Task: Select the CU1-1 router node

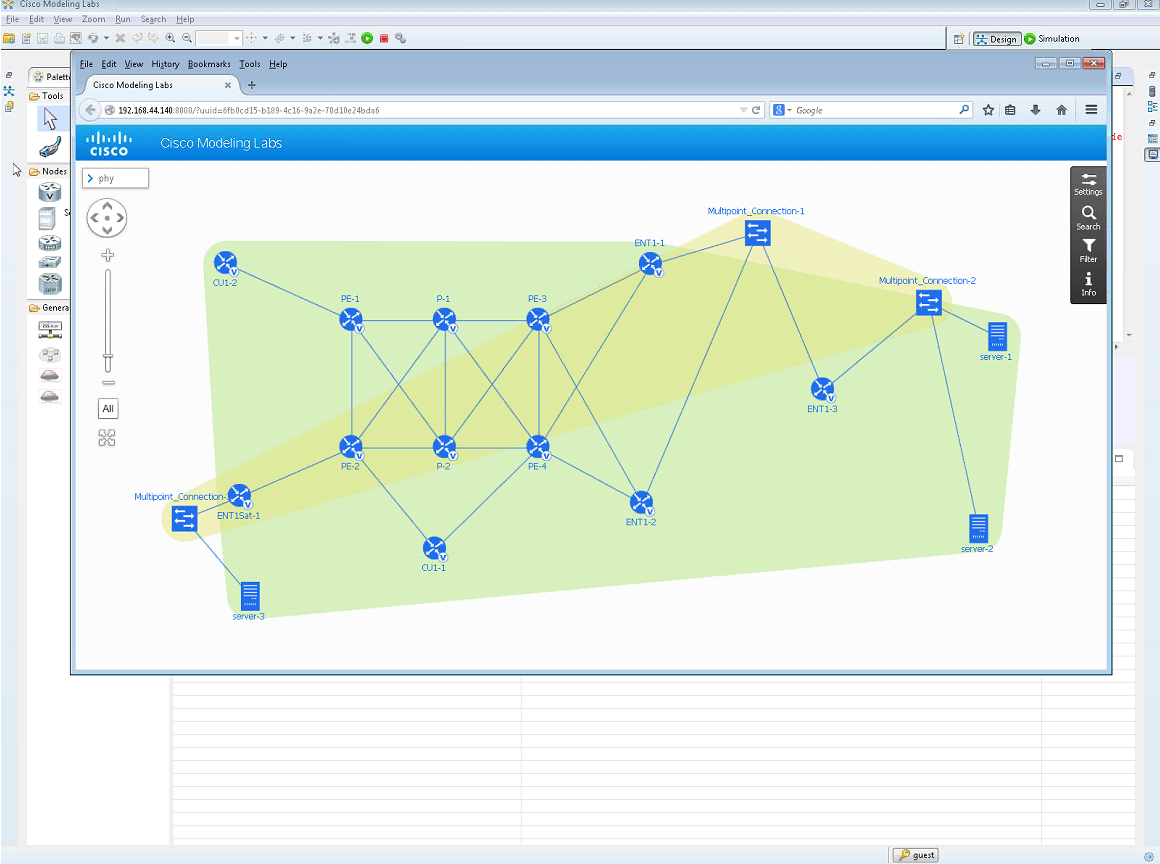Action: tap(434, 548)
